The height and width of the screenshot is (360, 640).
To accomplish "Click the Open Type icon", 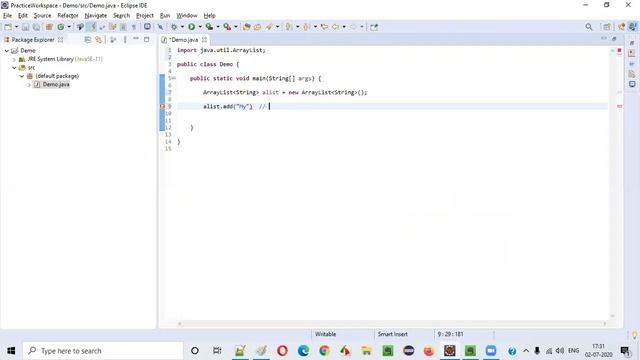I will pos(247,27).
